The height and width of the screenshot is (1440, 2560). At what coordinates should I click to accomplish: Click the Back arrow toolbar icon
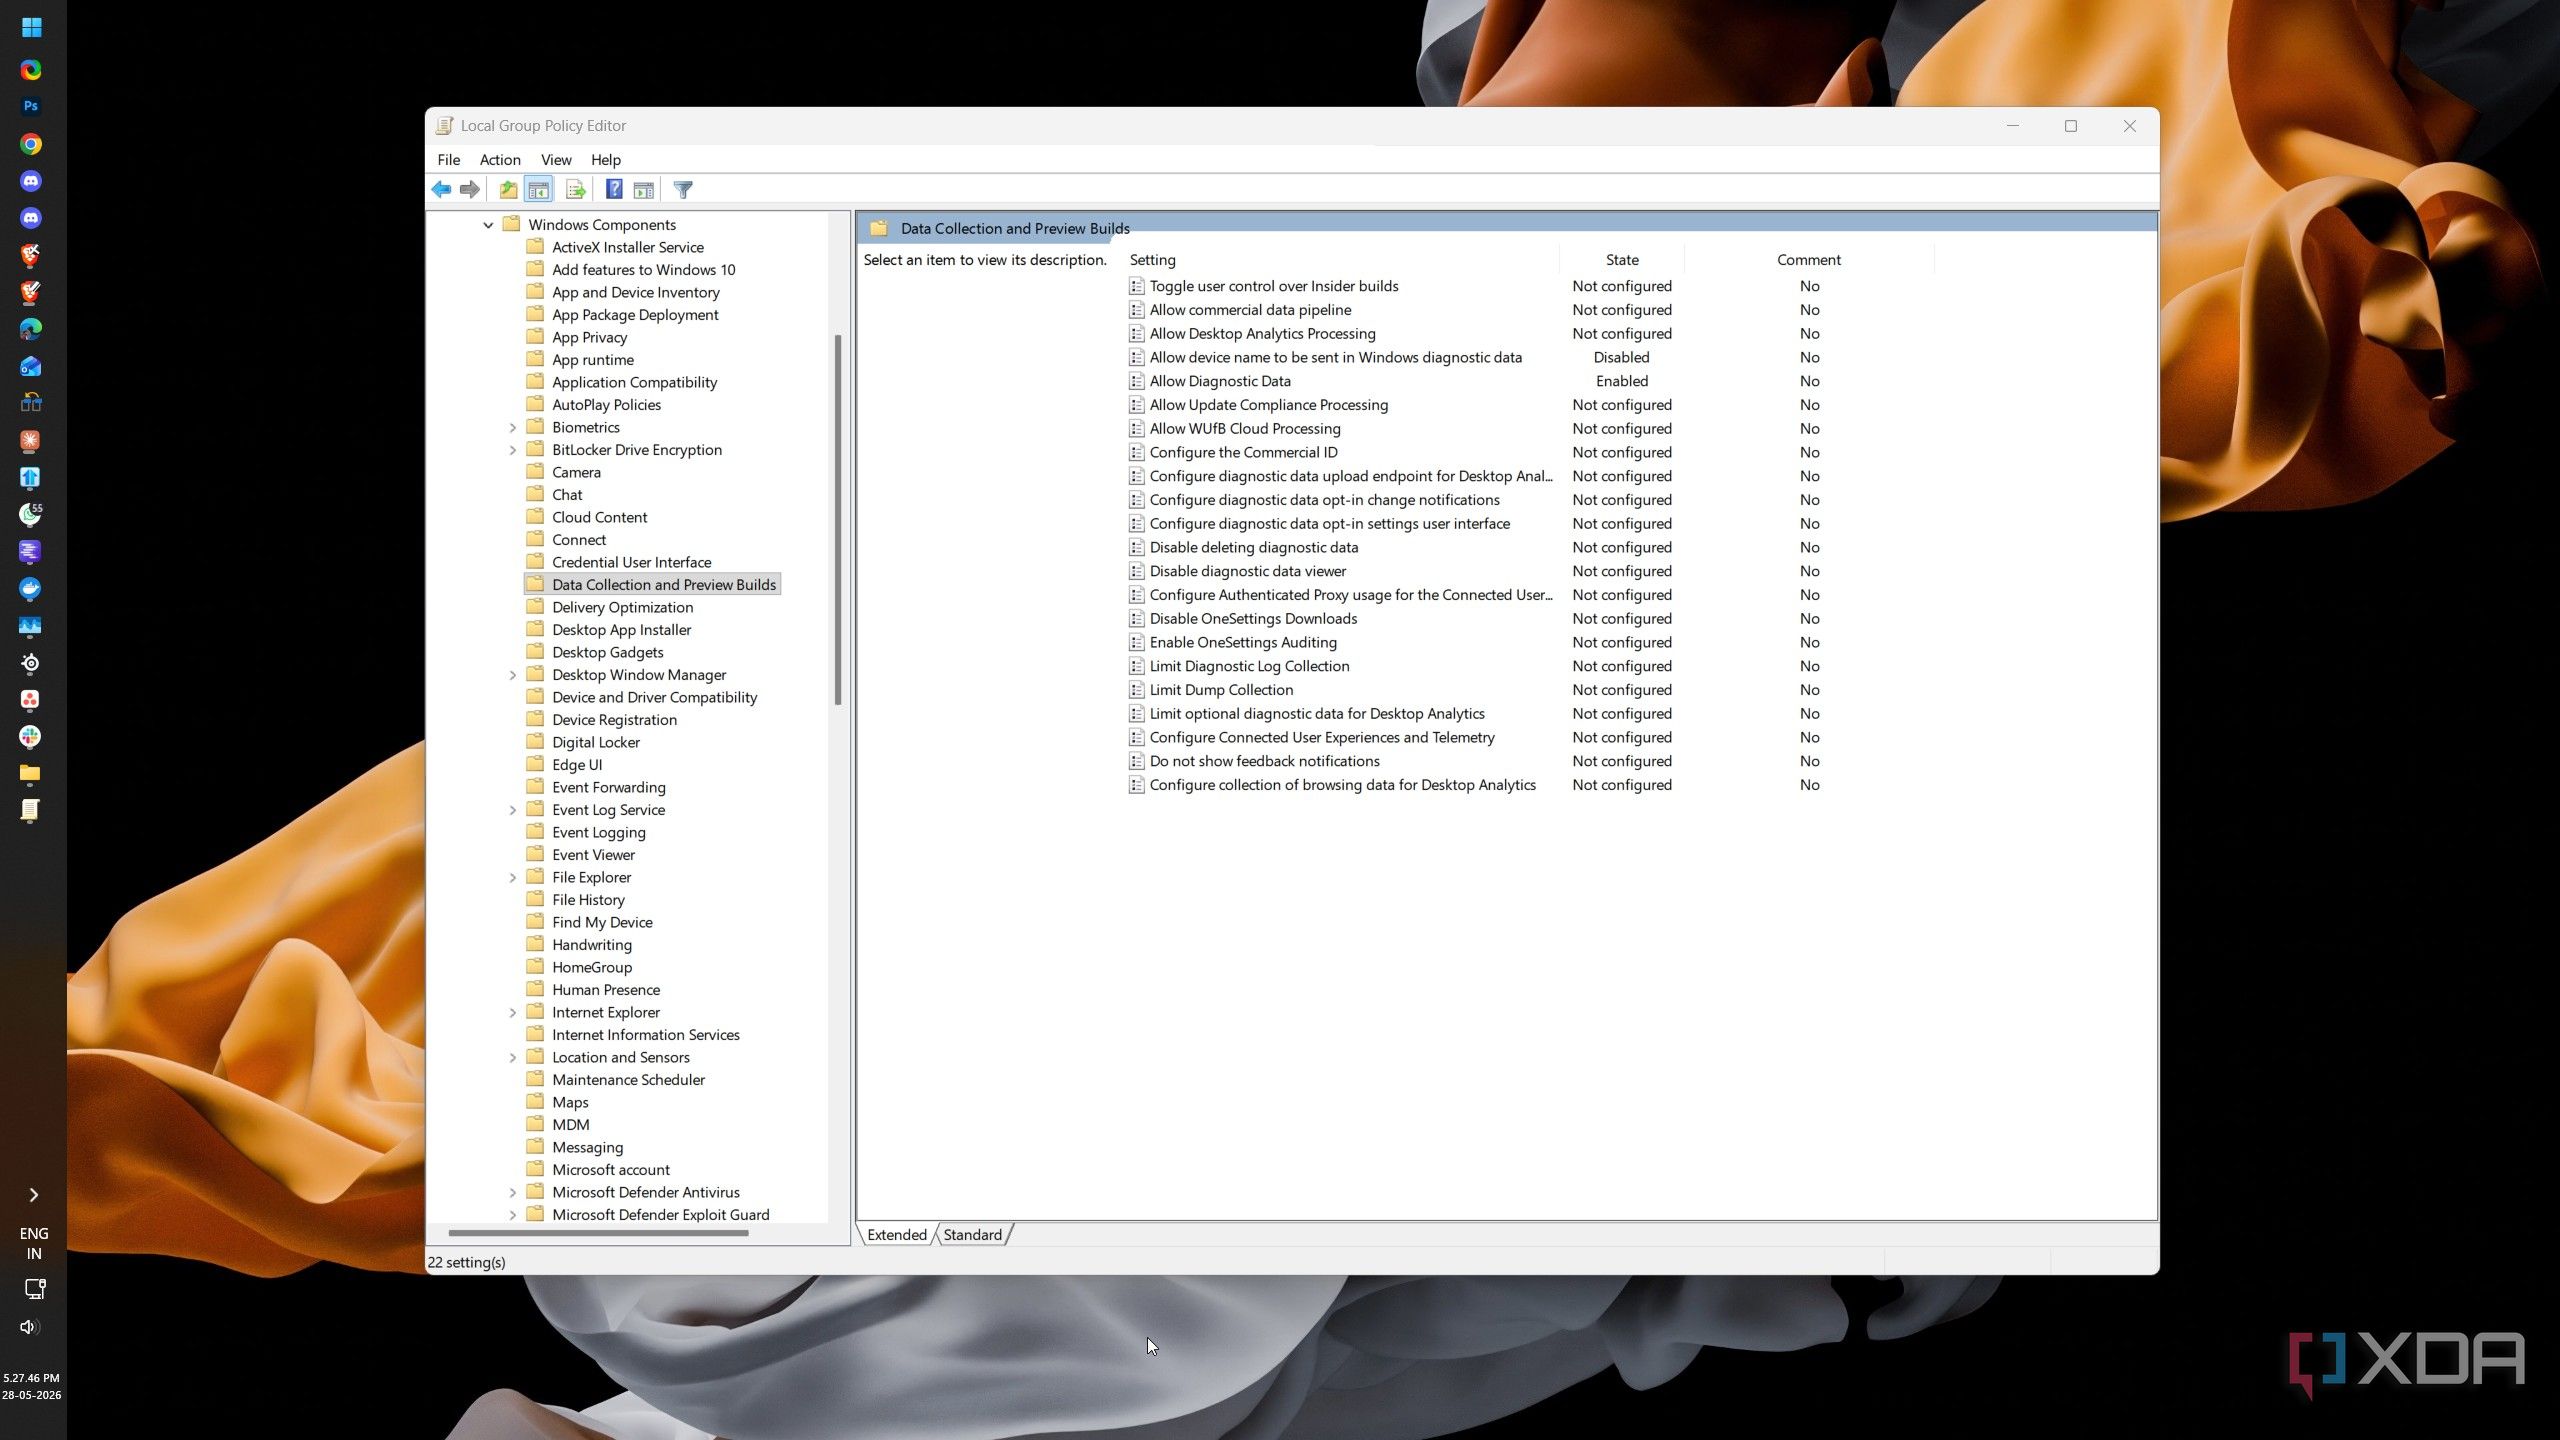(x=441, y=189)
